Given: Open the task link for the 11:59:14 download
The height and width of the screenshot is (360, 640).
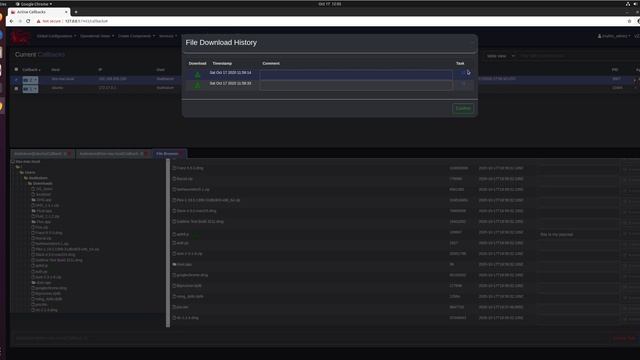Looking at the screenshot, I should pyautogui.click(x=464, y=73).
